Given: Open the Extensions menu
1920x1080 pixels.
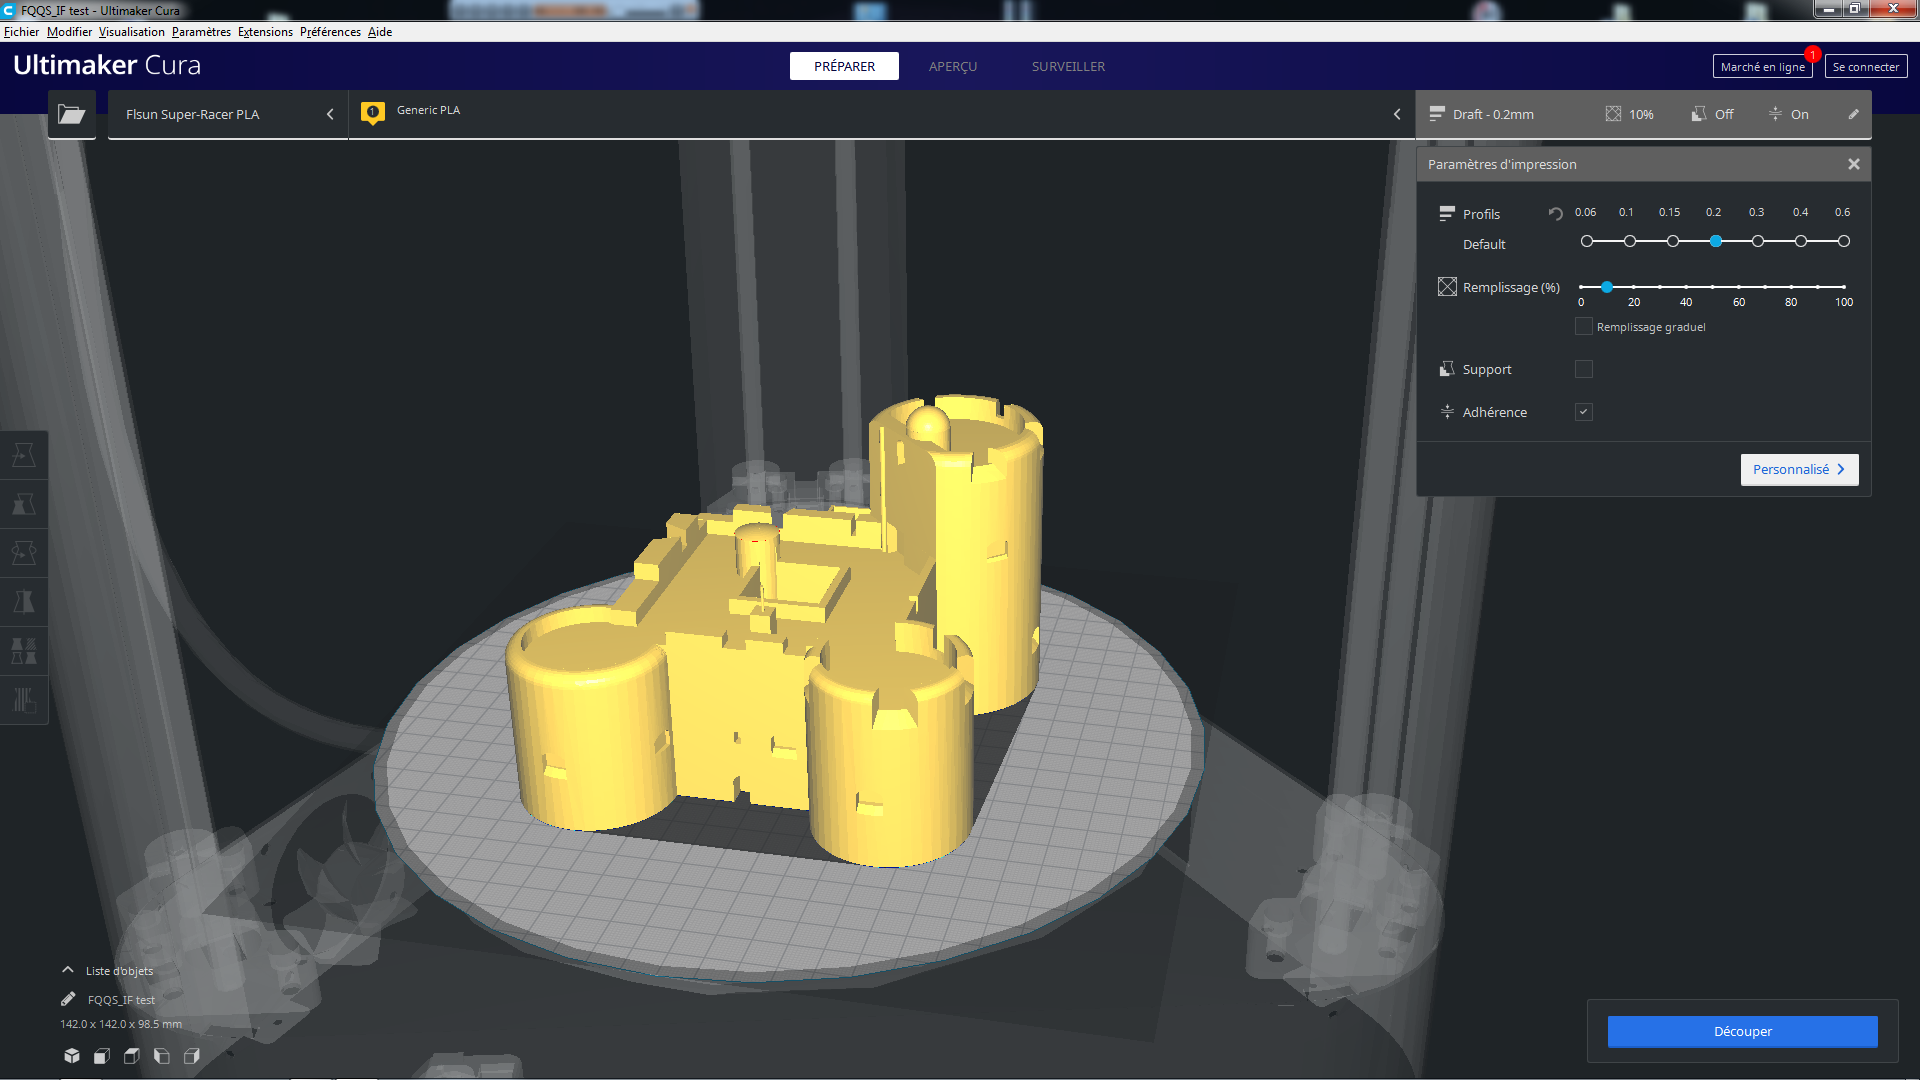Looking at the screenshot, I should point(265,32).
